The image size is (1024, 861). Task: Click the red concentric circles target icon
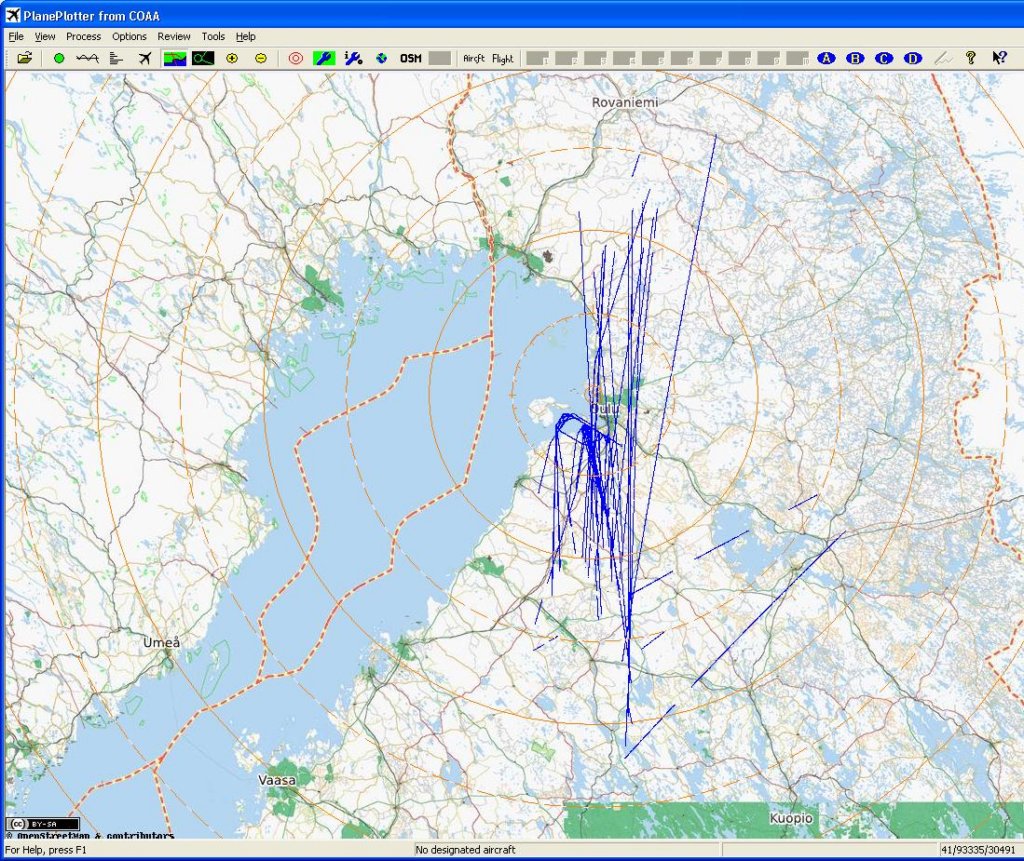click(x=295, y=58)
